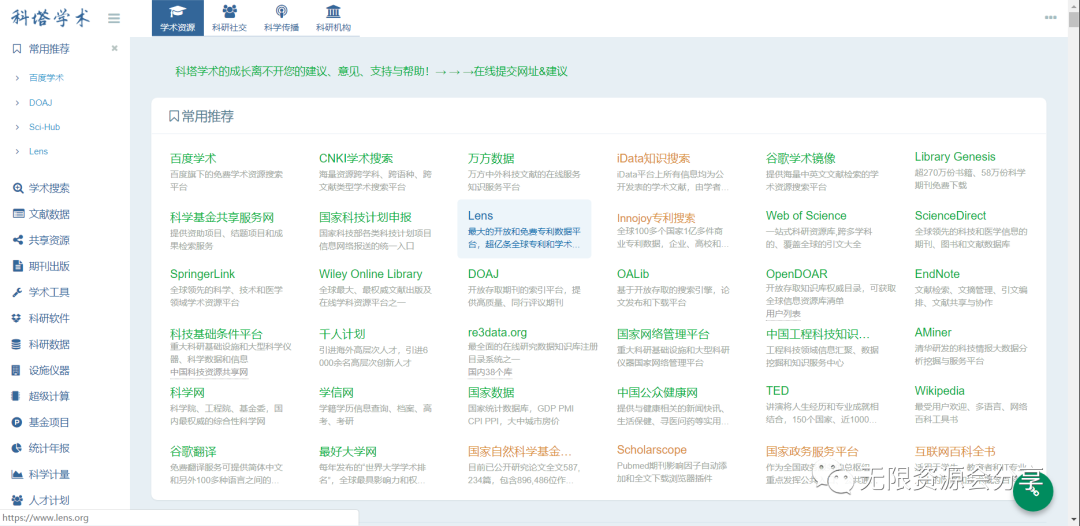Toggle the hamburger sidebar menu icon
The image size is (1080, 526).
pos(114,19)
